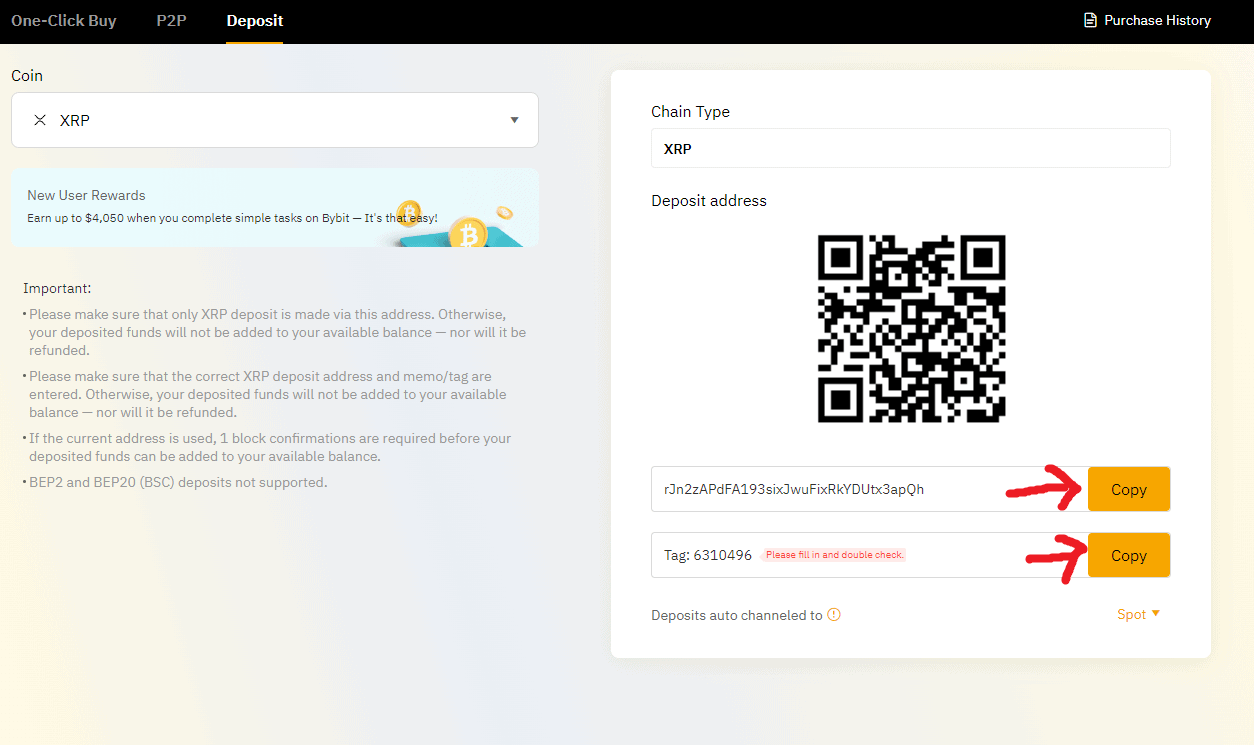Switch to the P2P tab
This screenshot has width=1254, height=745.
tap(171, 21)
